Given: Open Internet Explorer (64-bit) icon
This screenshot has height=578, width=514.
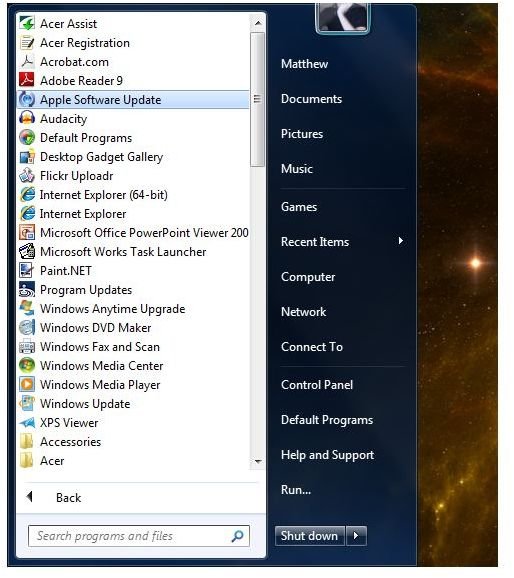Looking at the screenshot, I should (27, 195).
